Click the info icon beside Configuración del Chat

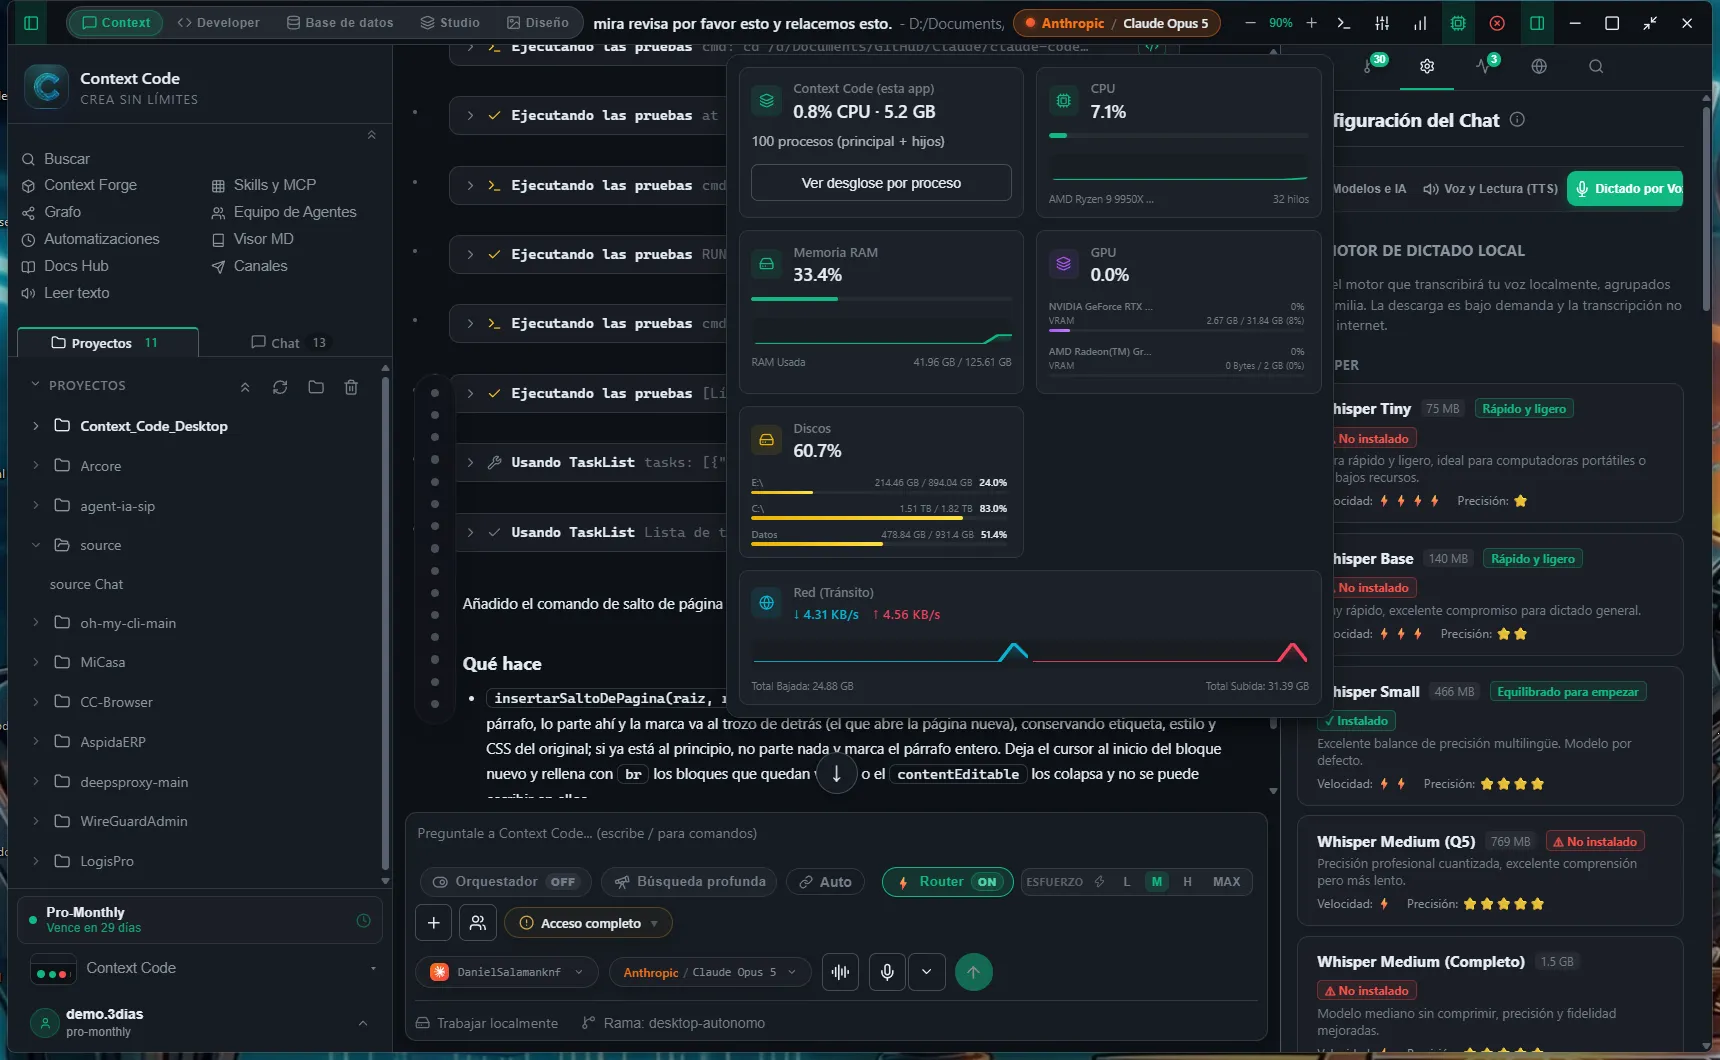click(1517, 120)
